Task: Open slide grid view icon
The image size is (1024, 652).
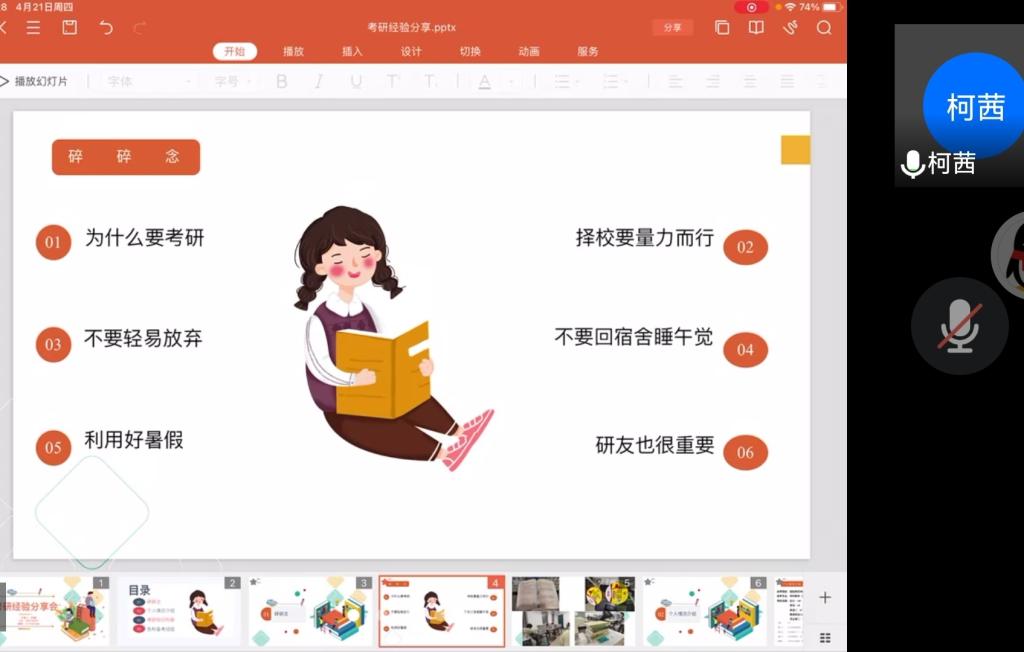Action: [x=825, y=637]
